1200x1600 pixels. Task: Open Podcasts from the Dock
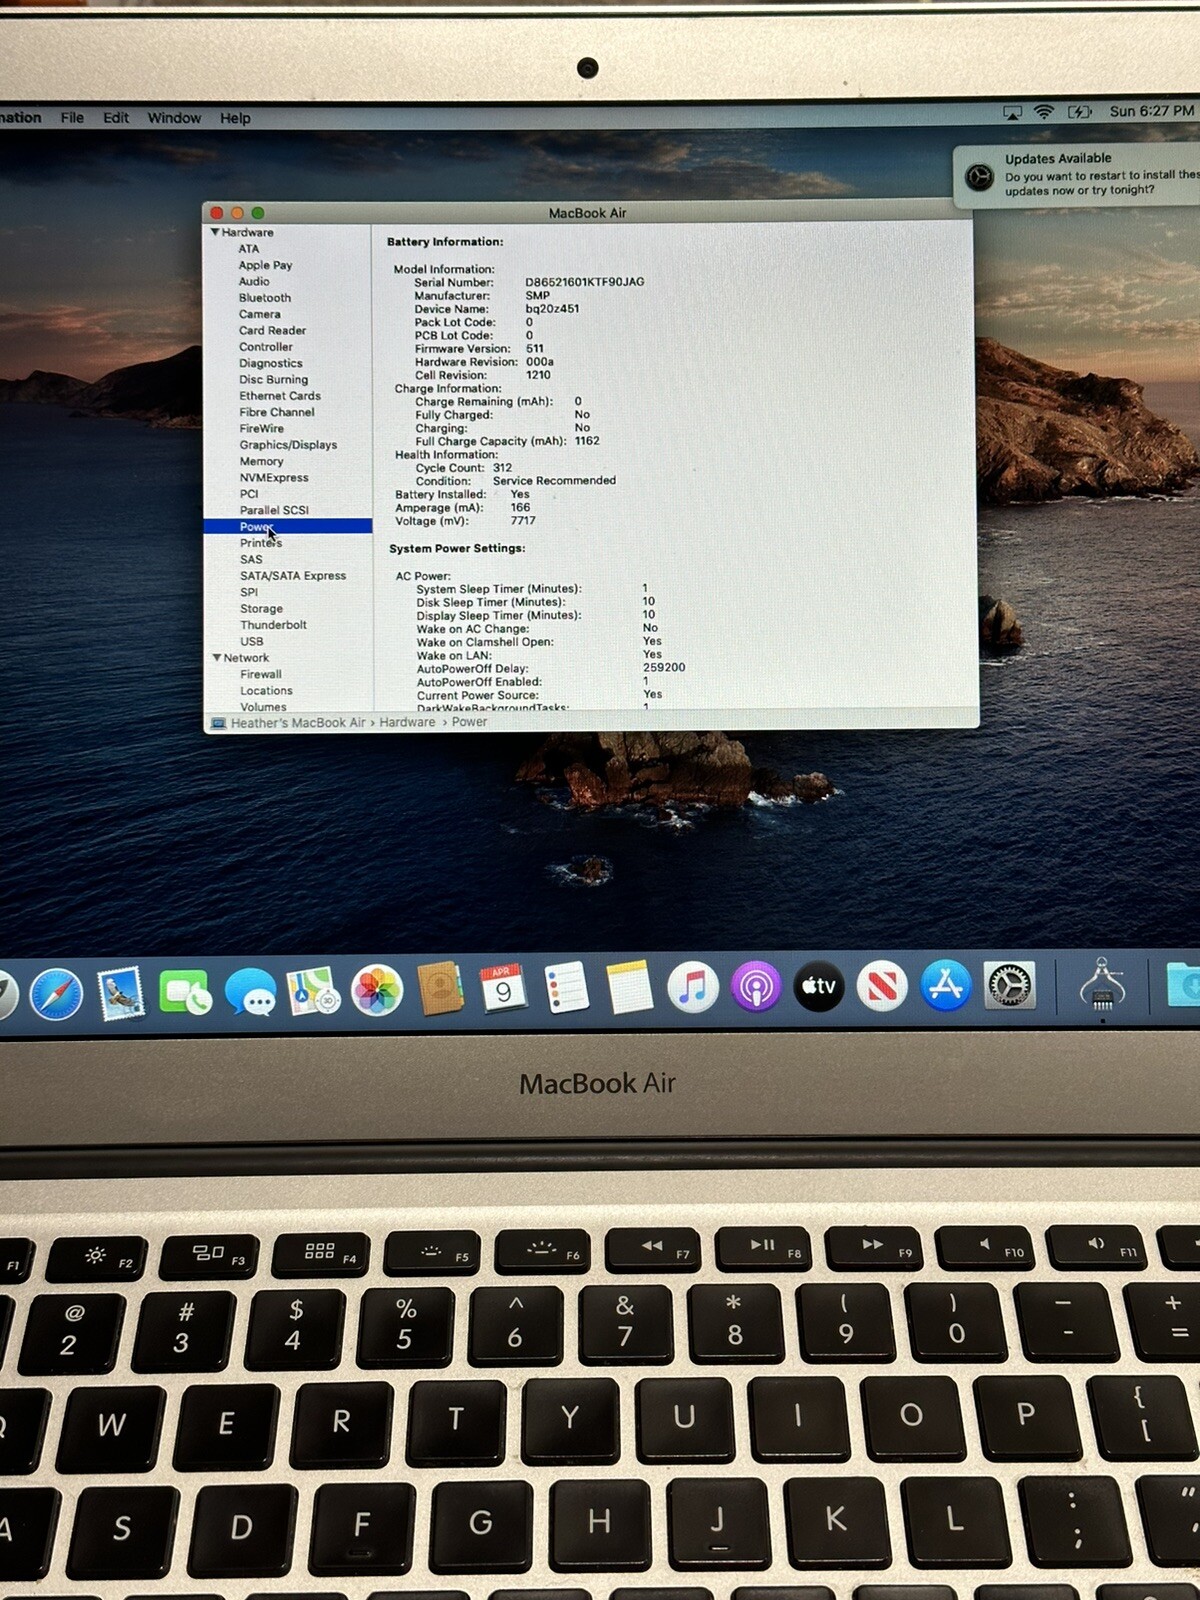pyautogui.click(x=756, y=987)
